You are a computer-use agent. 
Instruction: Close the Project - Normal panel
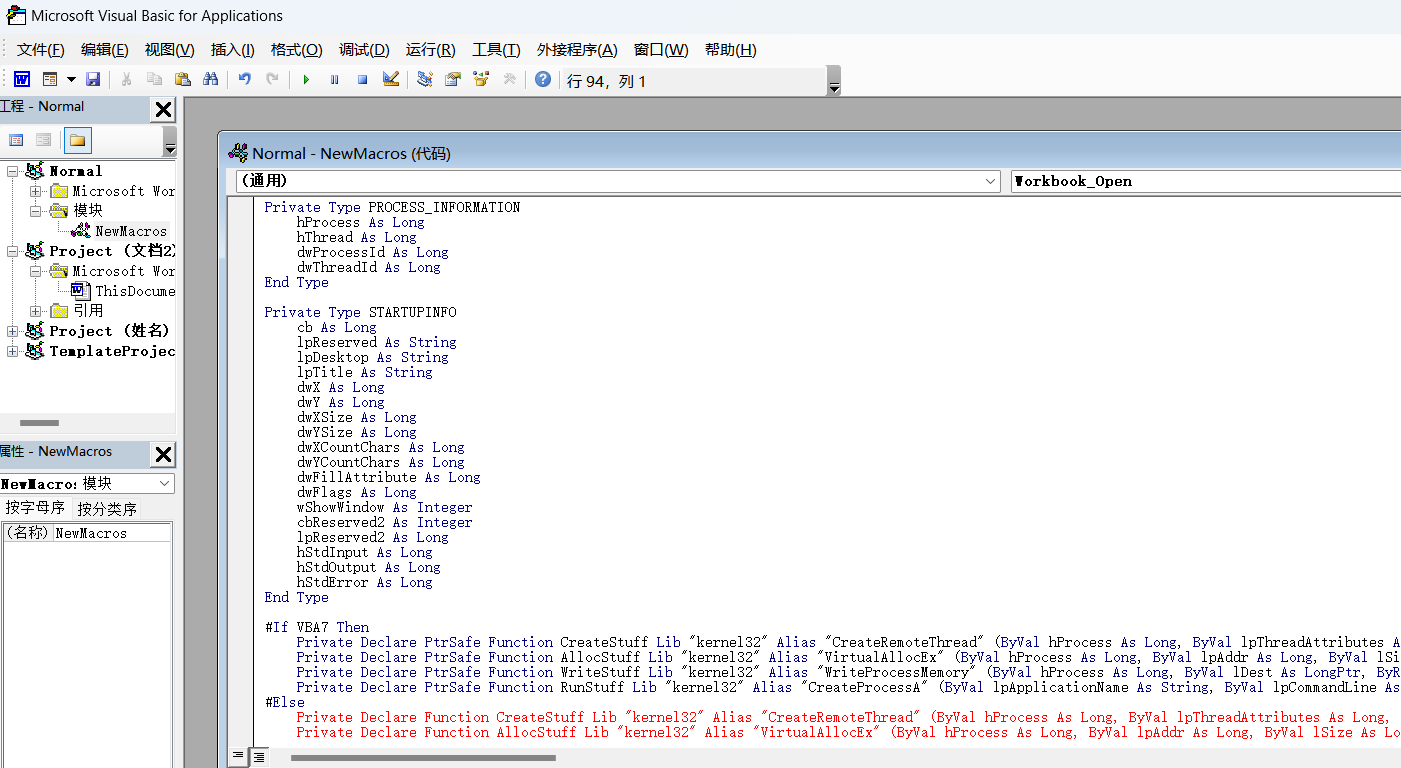point(163,110)
